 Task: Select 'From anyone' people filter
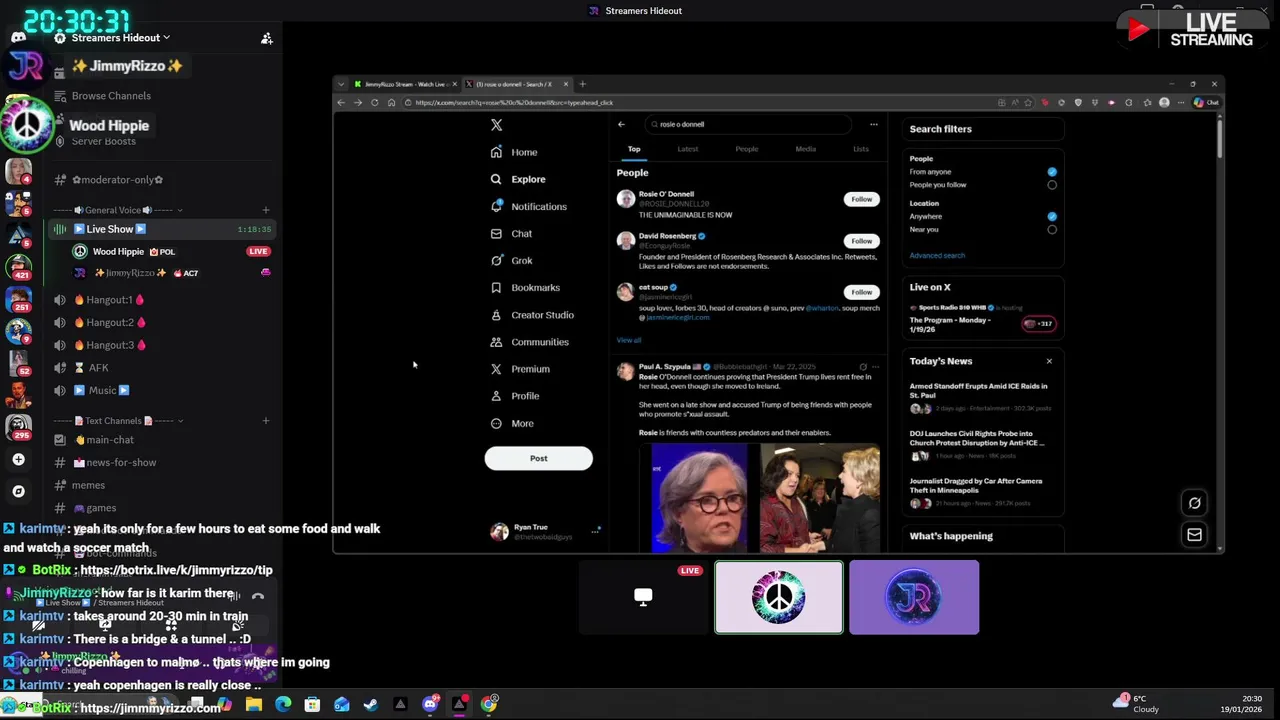click(x=1052, y=172)
